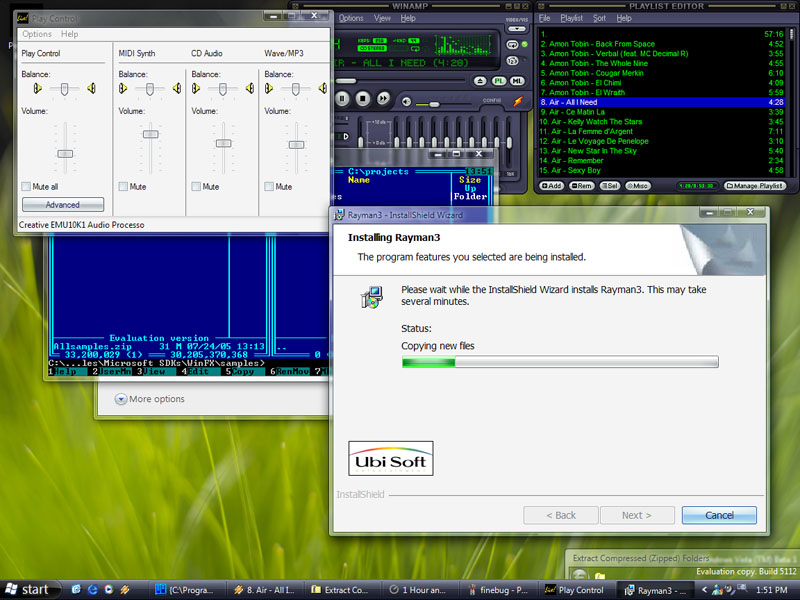The width and height of the screenshot is (800, 600).
Task: Click Misc button in Playlist Editor
Action: [637, 186]
